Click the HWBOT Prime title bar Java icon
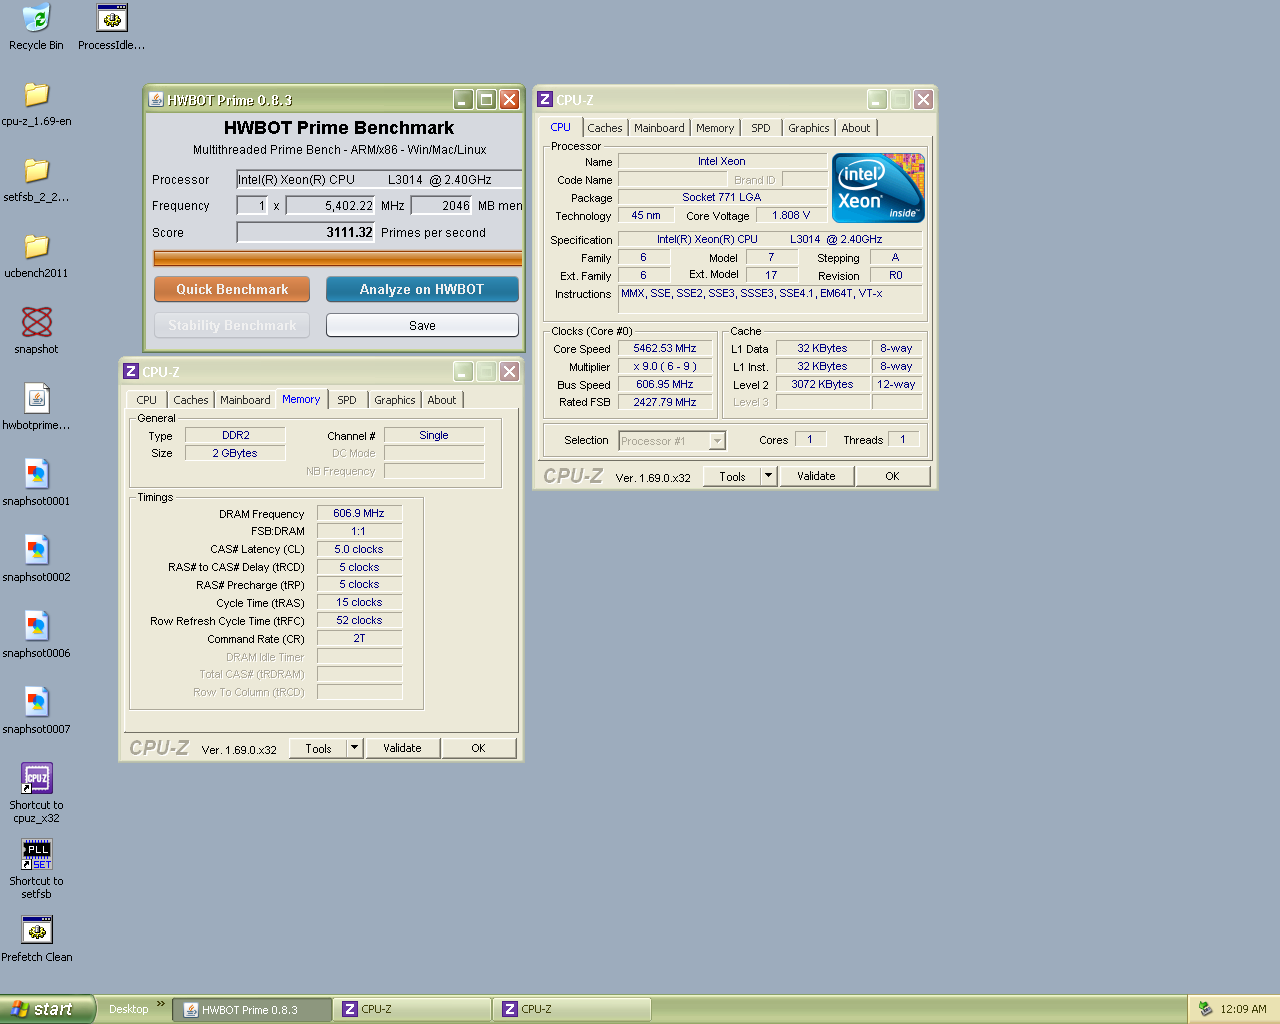The width and height of the screenshot is (1280, 1024). (156, 99)
